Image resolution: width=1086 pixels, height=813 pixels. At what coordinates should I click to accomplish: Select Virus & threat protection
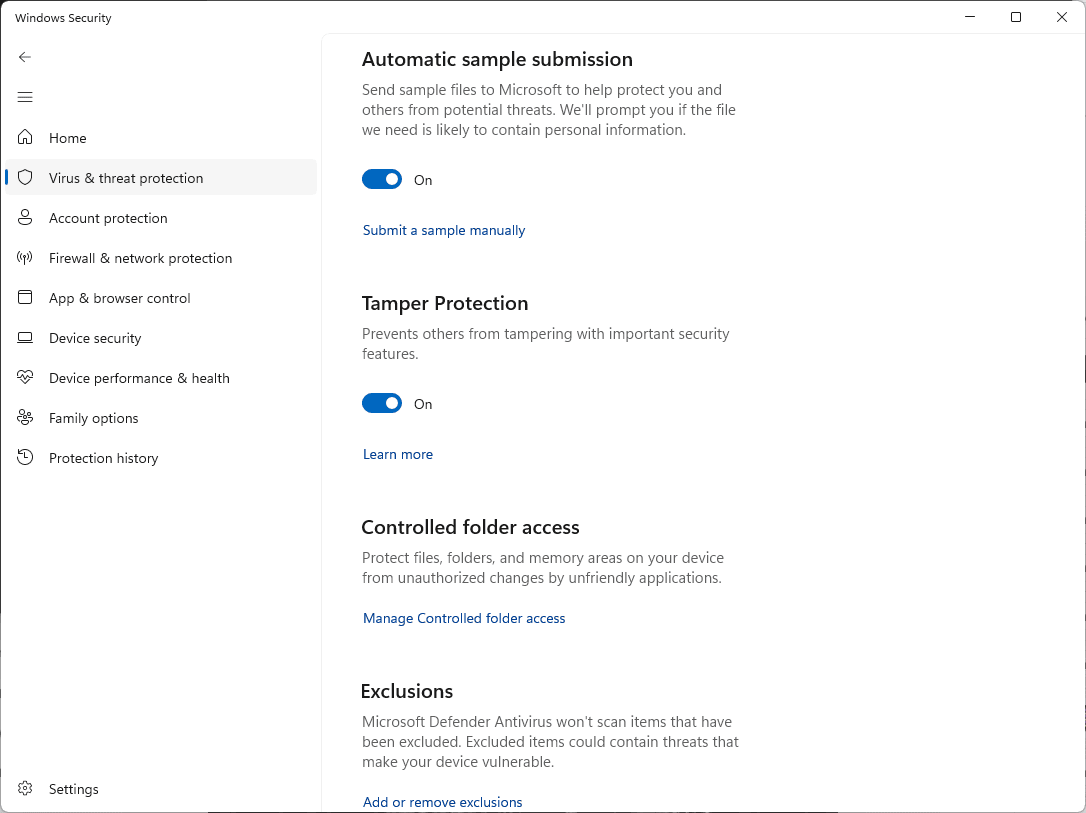(x=161, y=178)
